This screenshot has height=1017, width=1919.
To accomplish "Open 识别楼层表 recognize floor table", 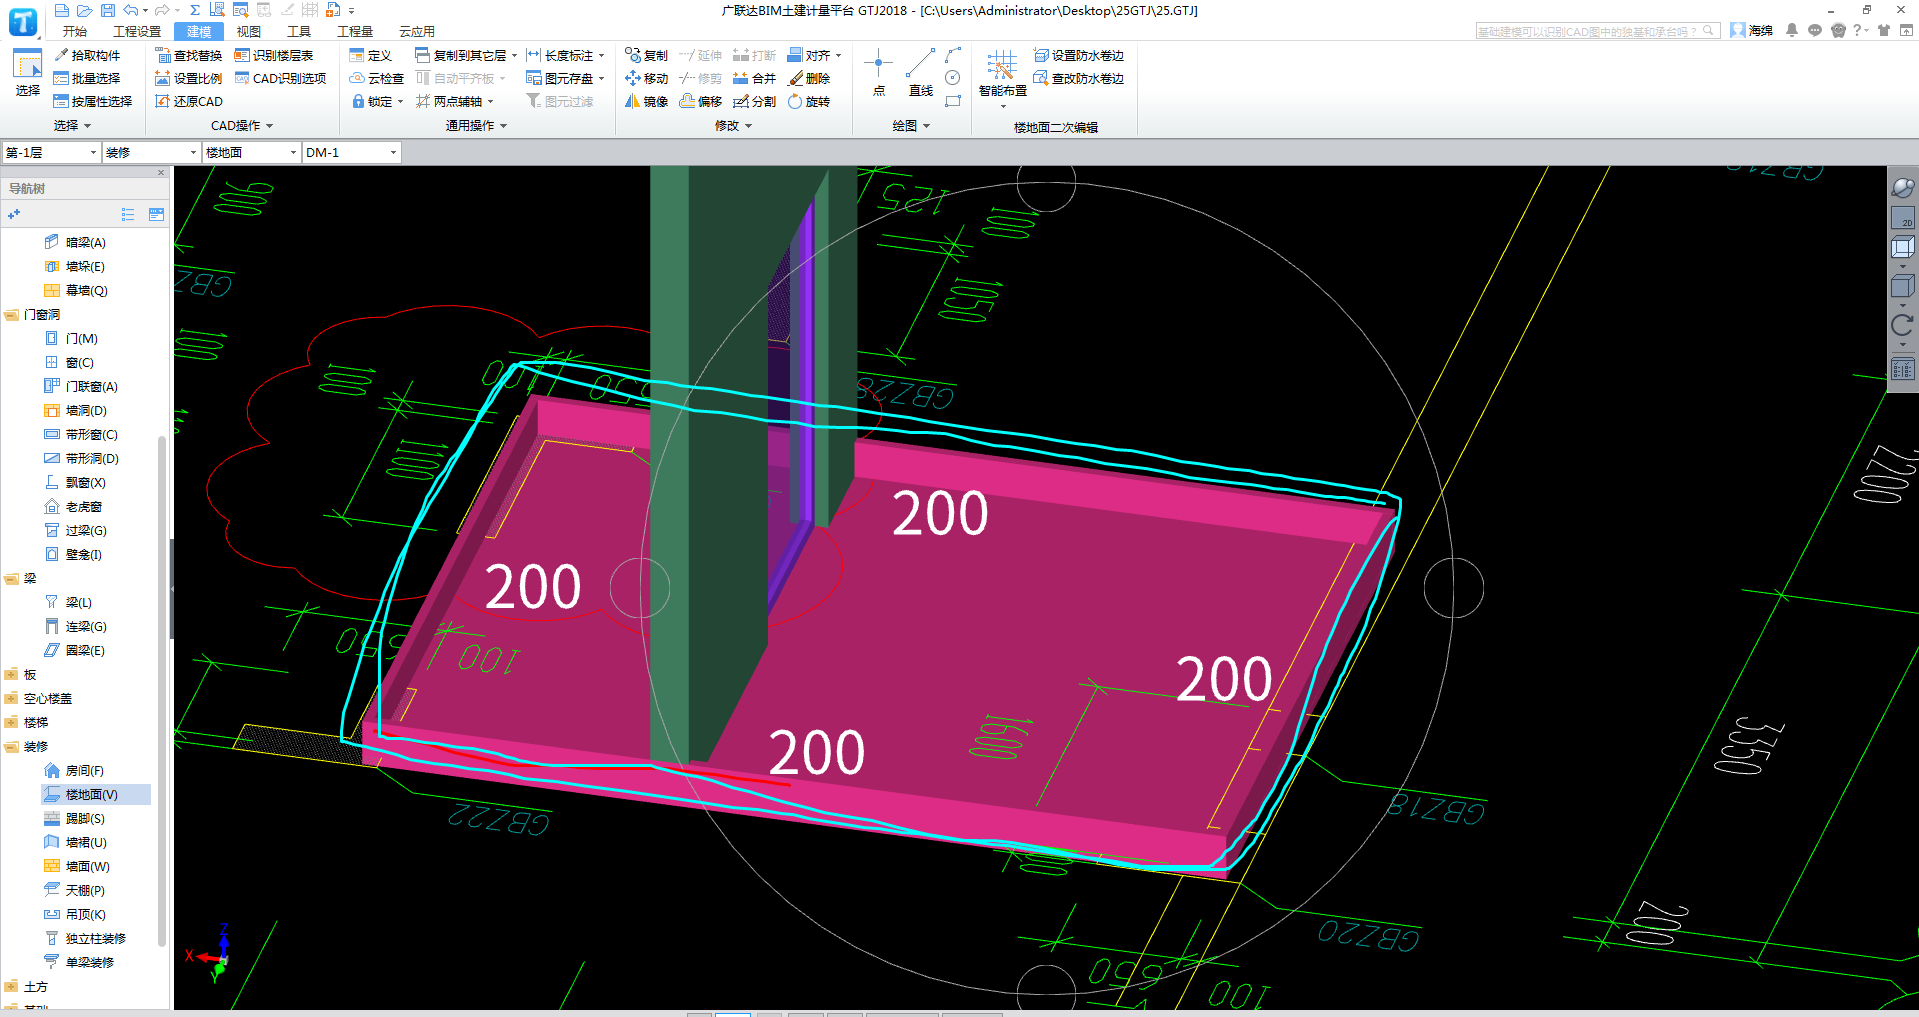I will click(274, 55).
